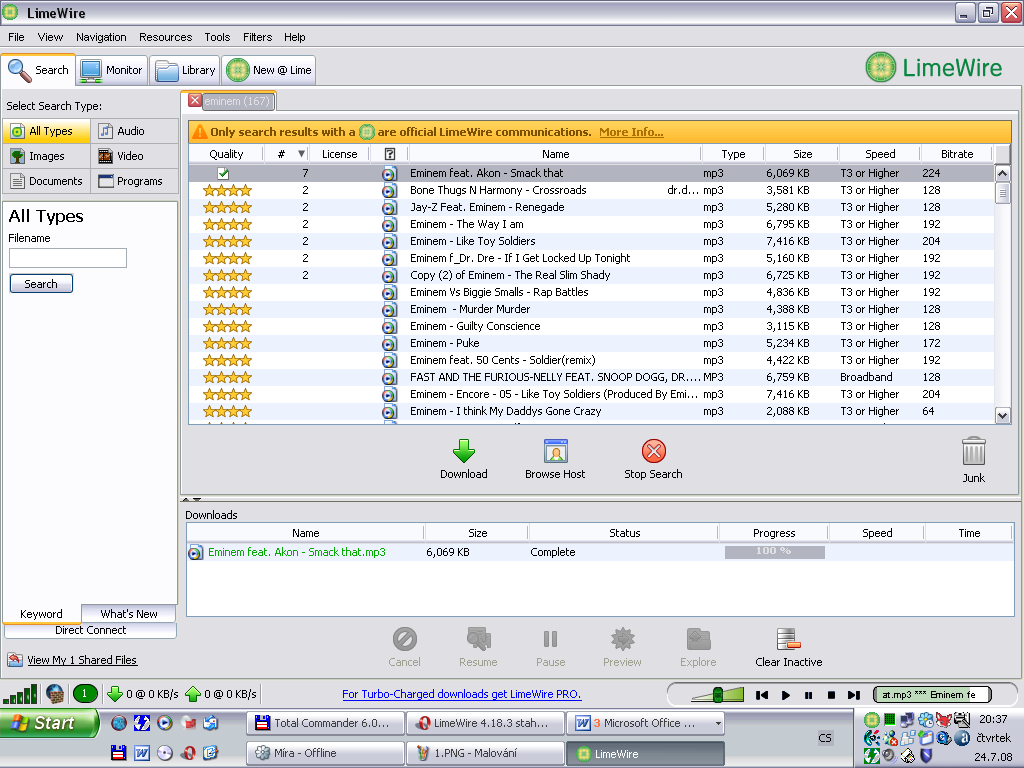Open the Filters menu
Viewport: 1024px width, 768px height.
point(257,37)
